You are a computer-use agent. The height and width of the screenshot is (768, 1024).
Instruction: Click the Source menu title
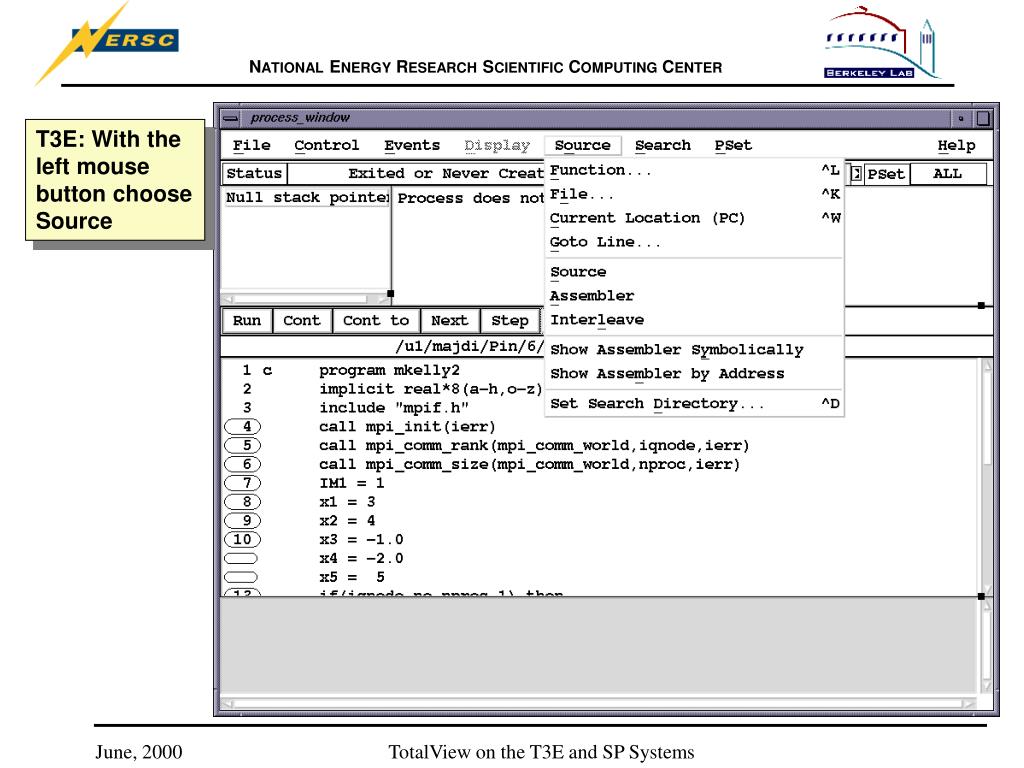583,145
